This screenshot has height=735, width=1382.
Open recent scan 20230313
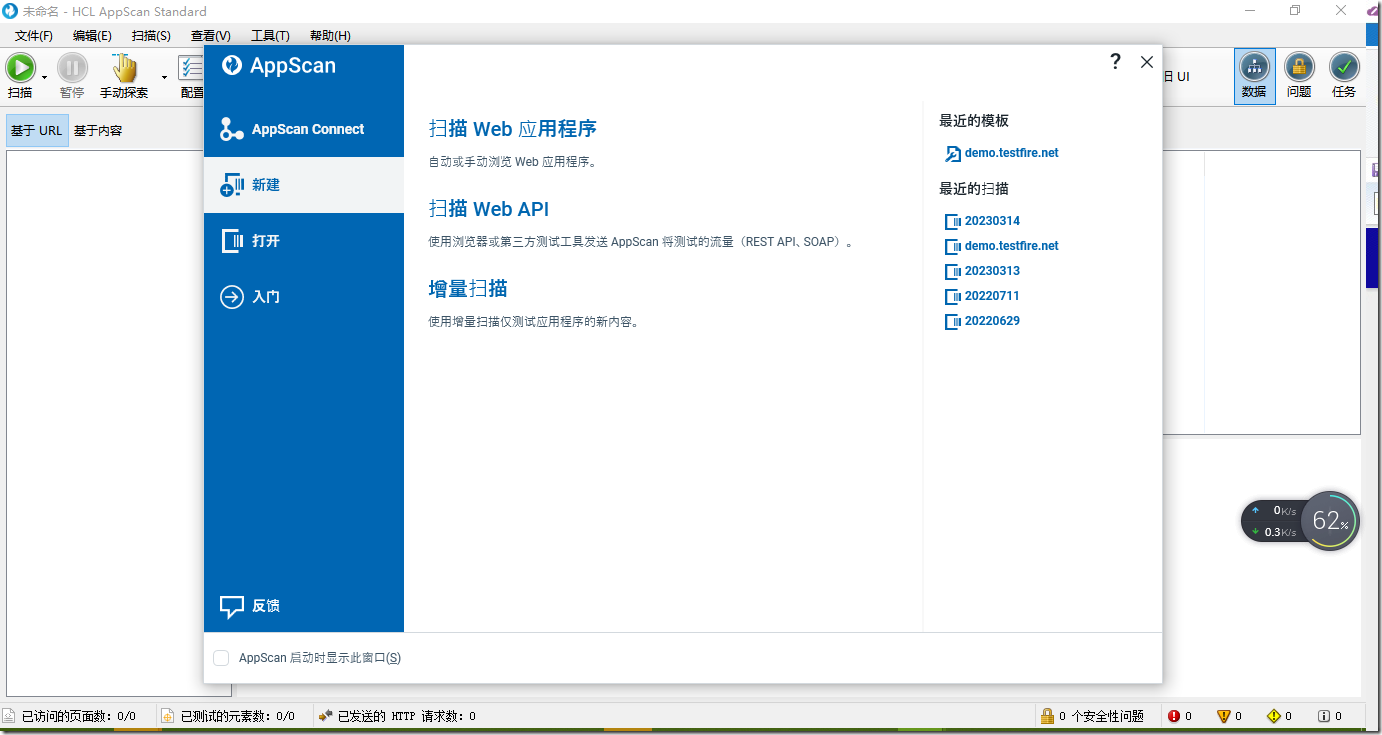click(x=992, y=271)
